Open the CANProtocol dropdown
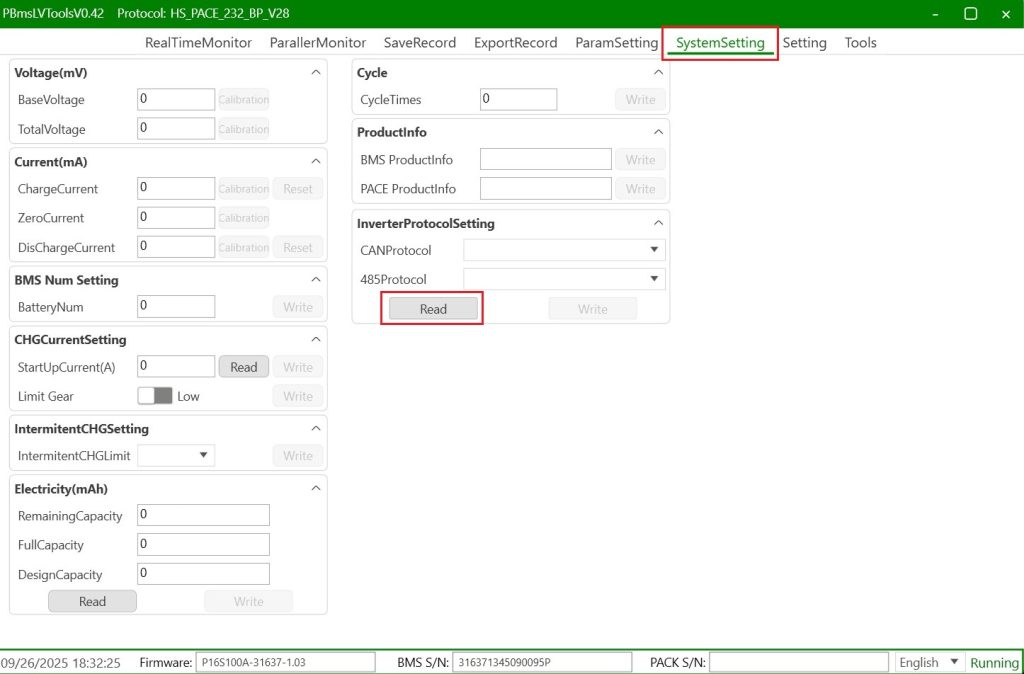 coord(564,250)
